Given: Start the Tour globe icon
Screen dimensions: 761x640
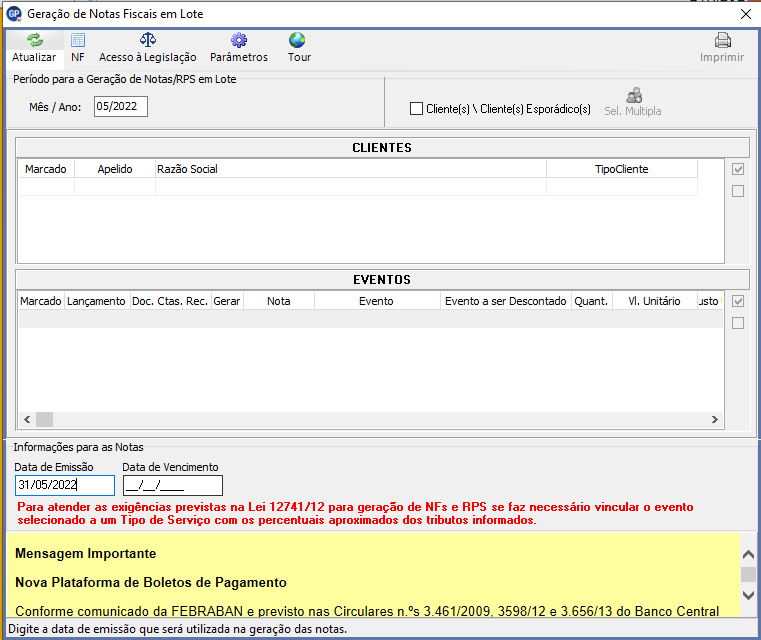Looking at the screenshot, I should (298, 41).
